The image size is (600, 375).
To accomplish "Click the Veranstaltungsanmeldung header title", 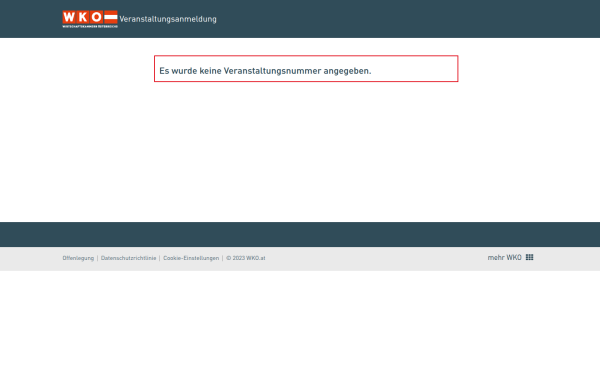I will [168, 19].
